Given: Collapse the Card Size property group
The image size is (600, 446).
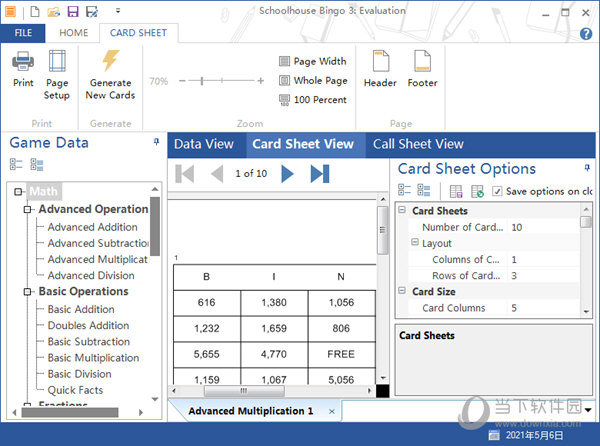Looking at the screenshot, I should [402, 290].
